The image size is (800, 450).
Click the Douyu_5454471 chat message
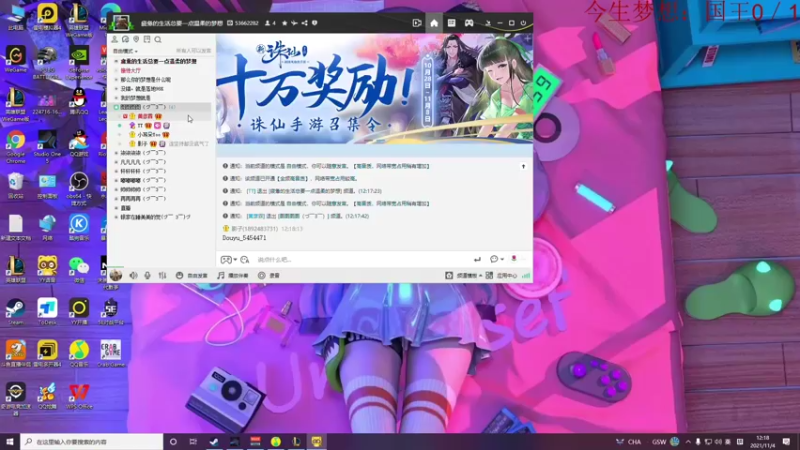[244, 238]
